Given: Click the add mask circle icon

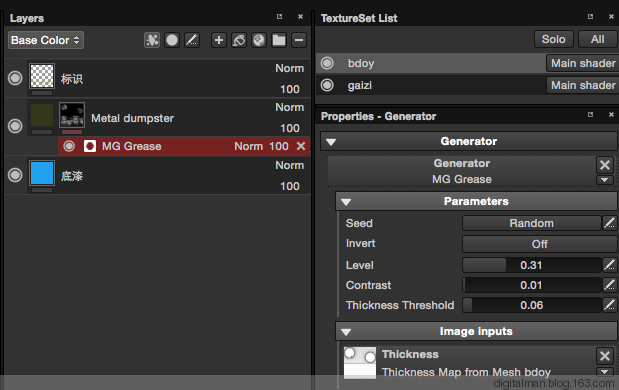Looking at the screenshot, I should (x=172, y=40).
